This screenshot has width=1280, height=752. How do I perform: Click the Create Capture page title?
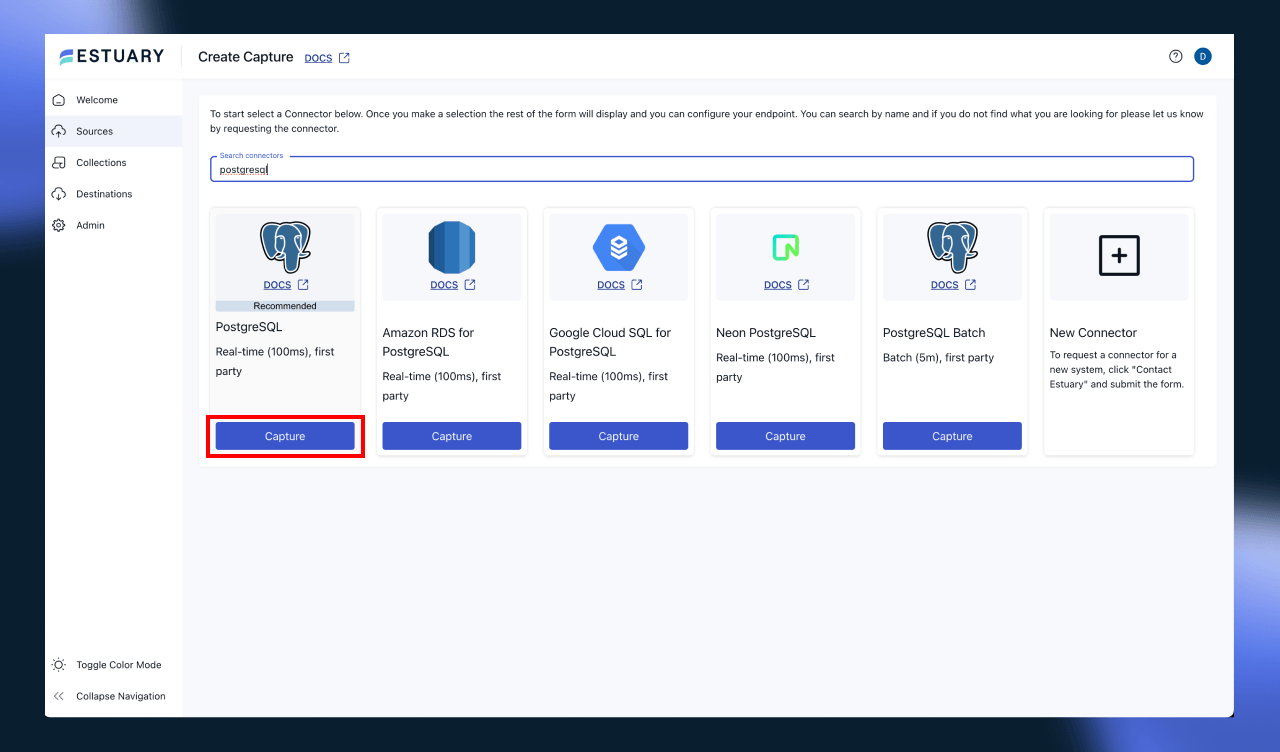pos(246,57)
